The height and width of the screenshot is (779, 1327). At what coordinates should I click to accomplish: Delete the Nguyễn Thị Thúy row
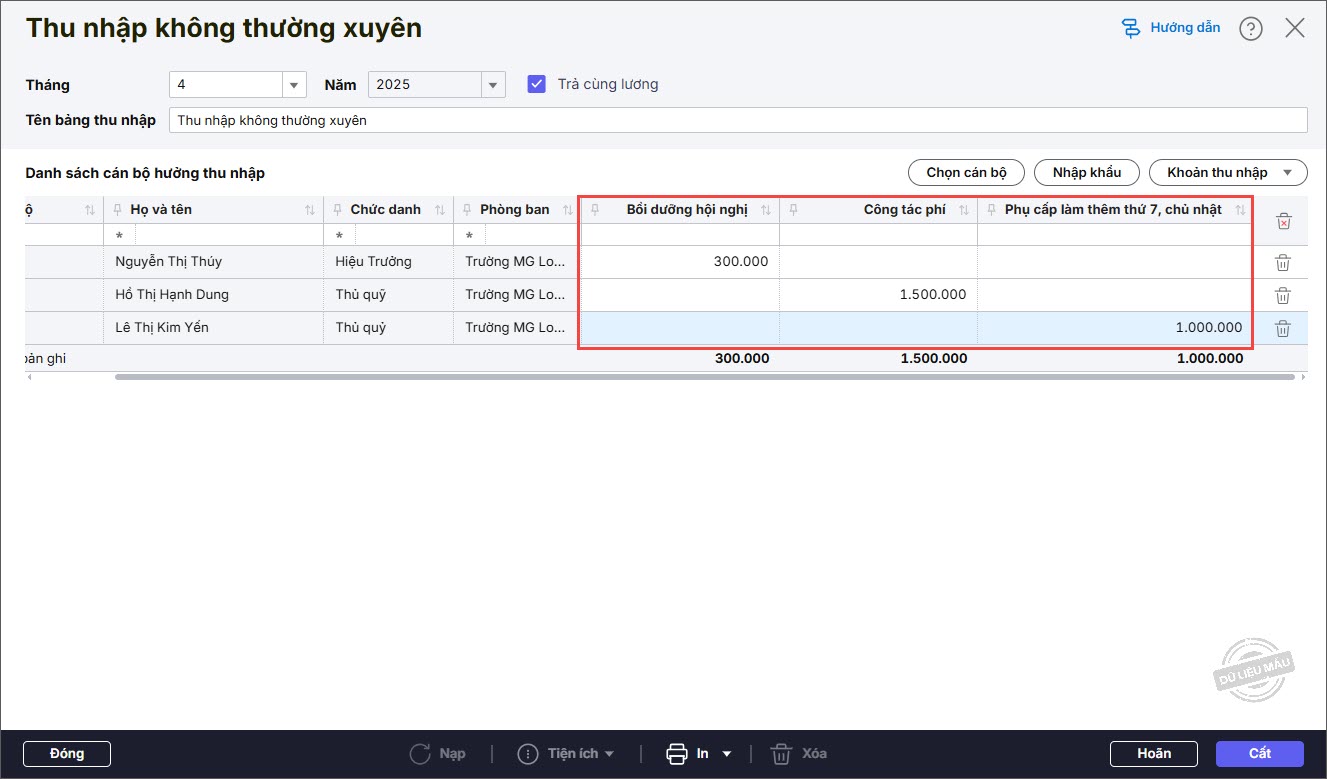[x=1283, y=262]
